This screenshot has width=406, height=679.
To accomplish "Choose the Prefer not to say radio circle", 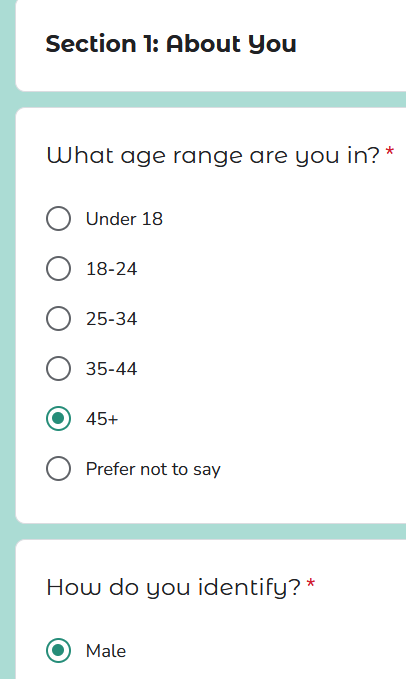I will point(58,469).
